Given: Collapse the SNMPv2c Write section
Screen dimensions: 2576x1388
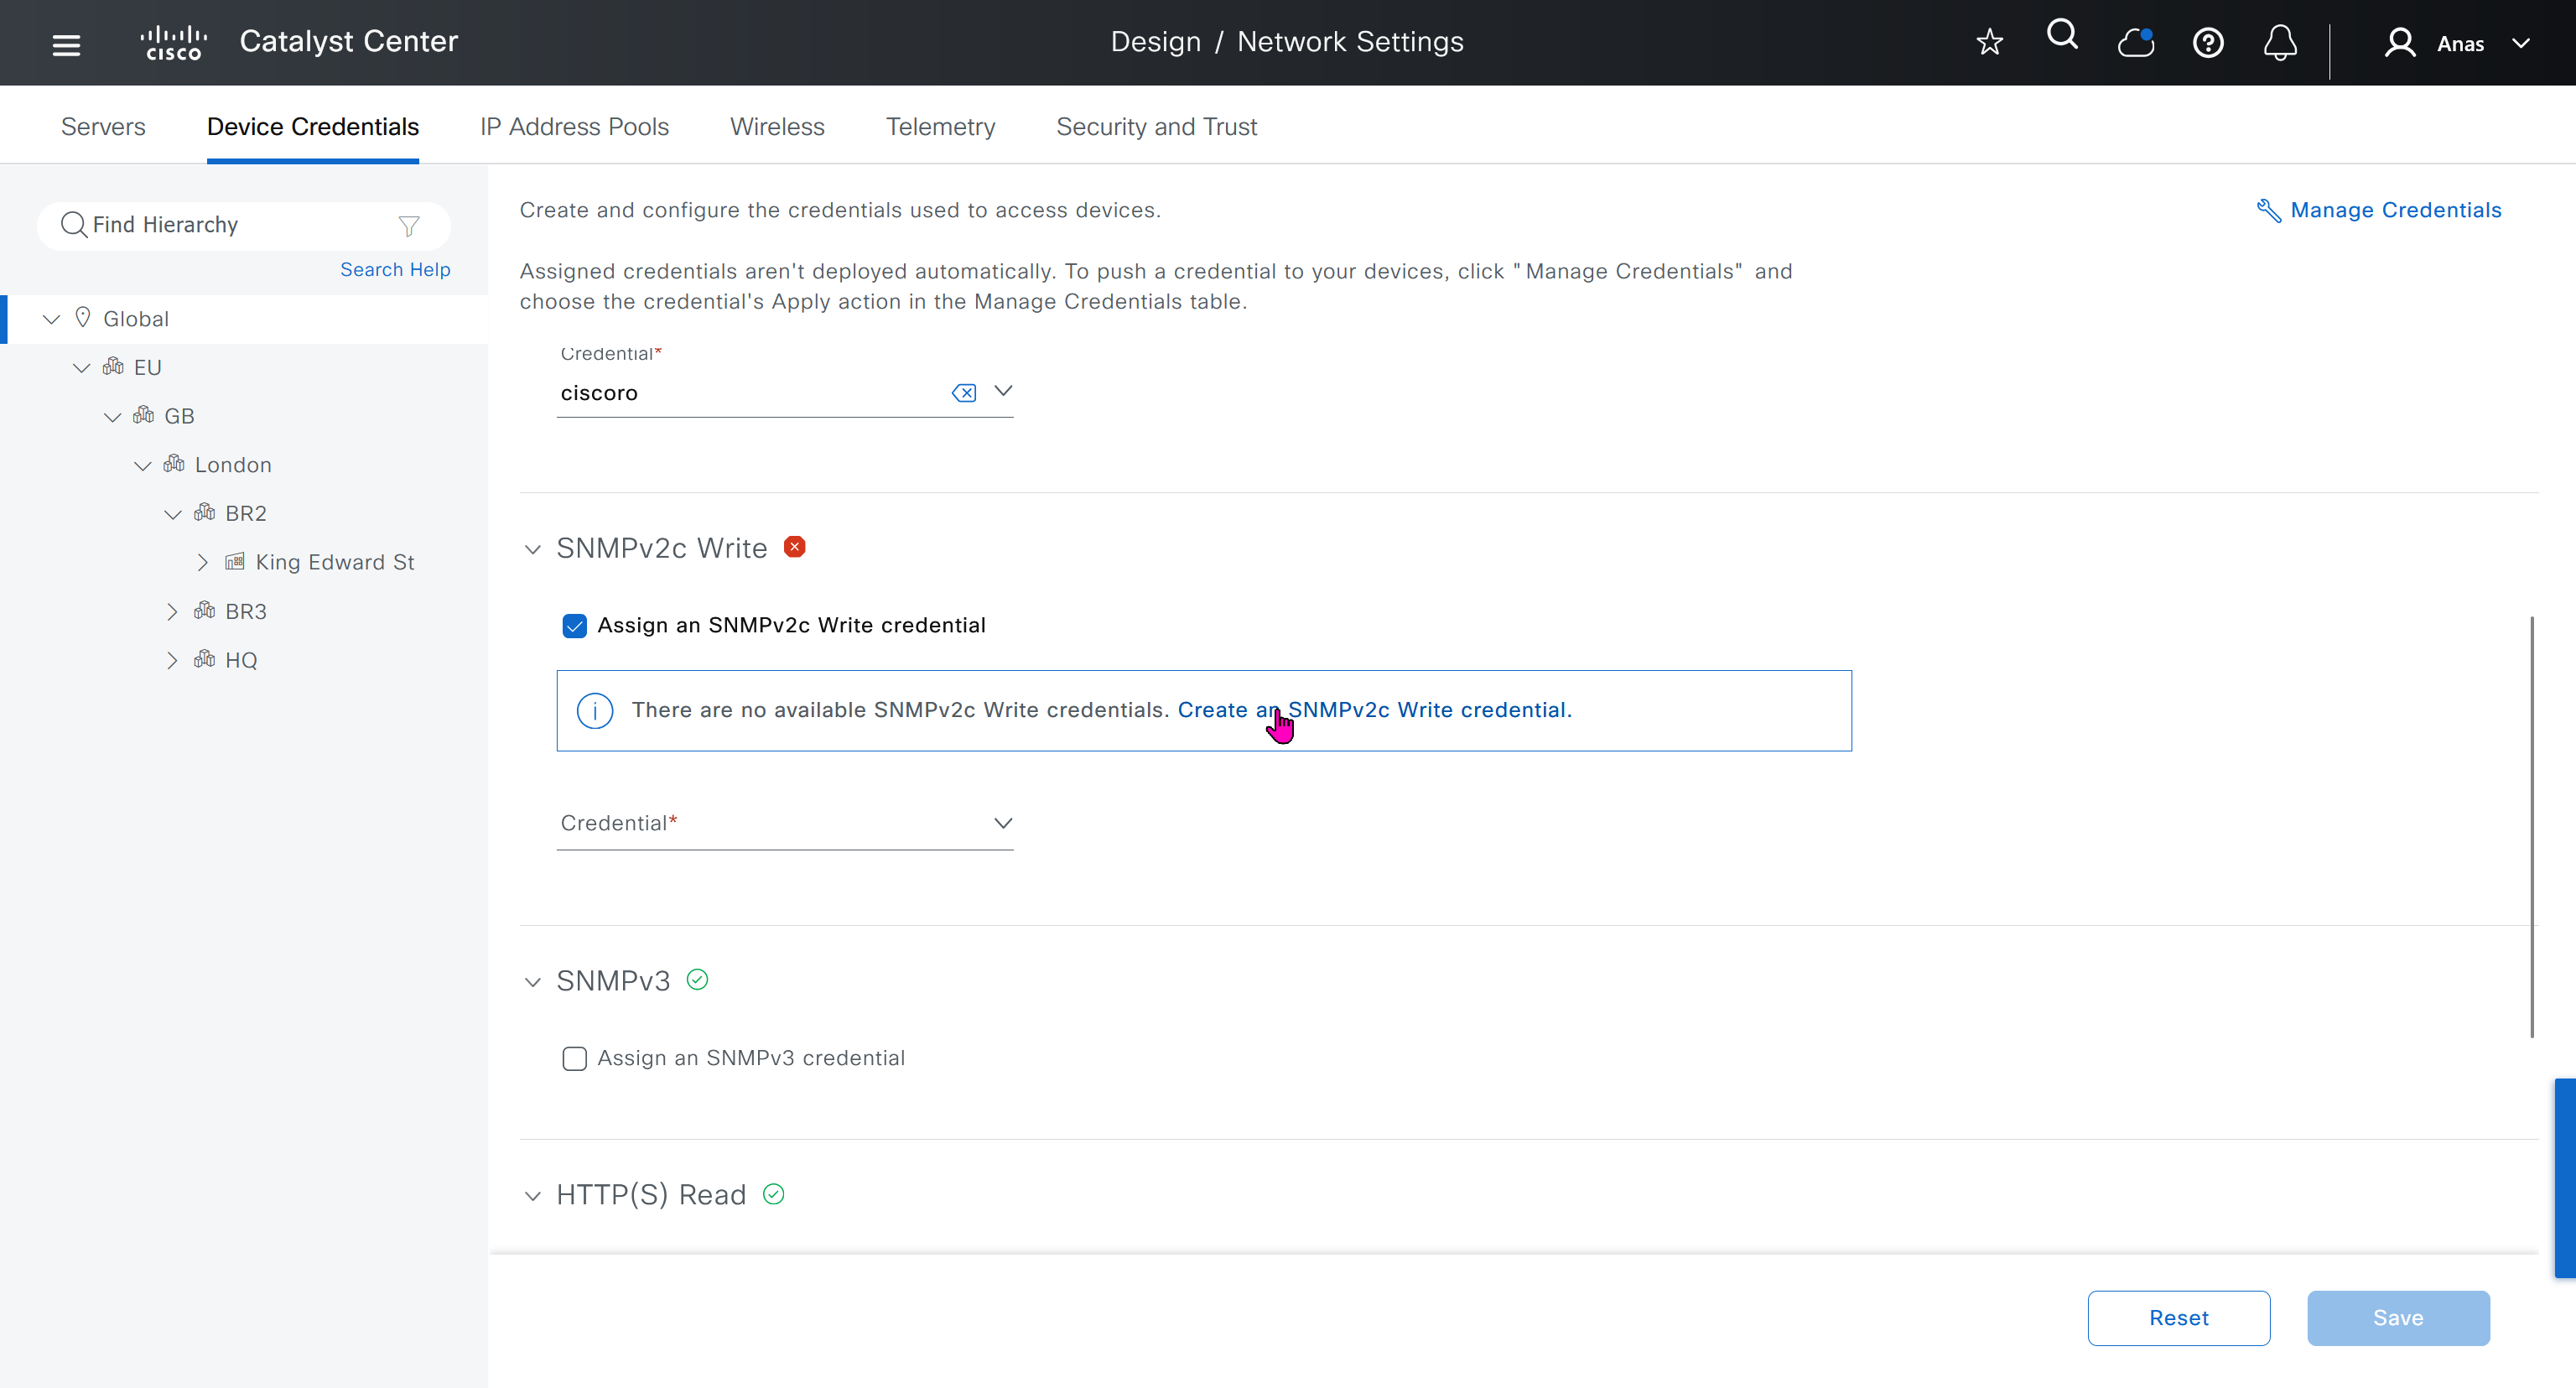Looking at the screenshot, I should tap(533, 549).
